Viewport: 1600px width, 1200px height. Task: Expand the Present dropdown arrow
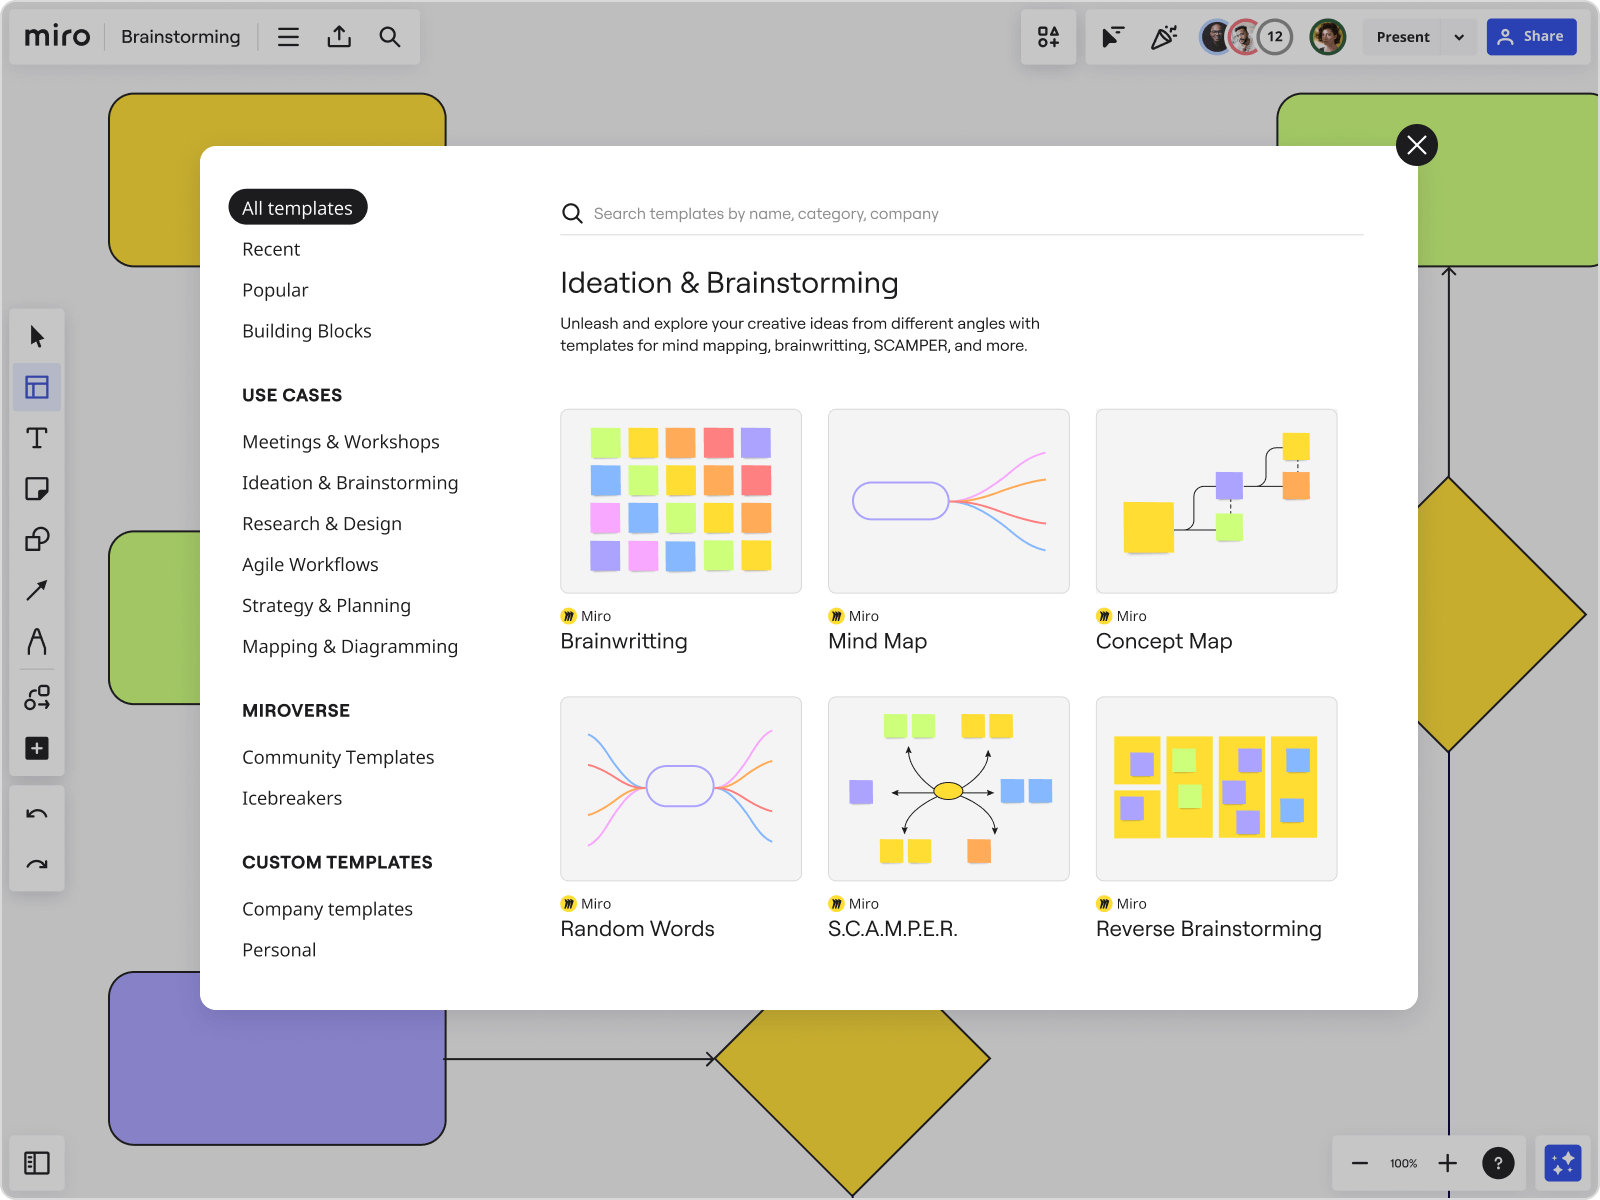(x=1459, y=37)
